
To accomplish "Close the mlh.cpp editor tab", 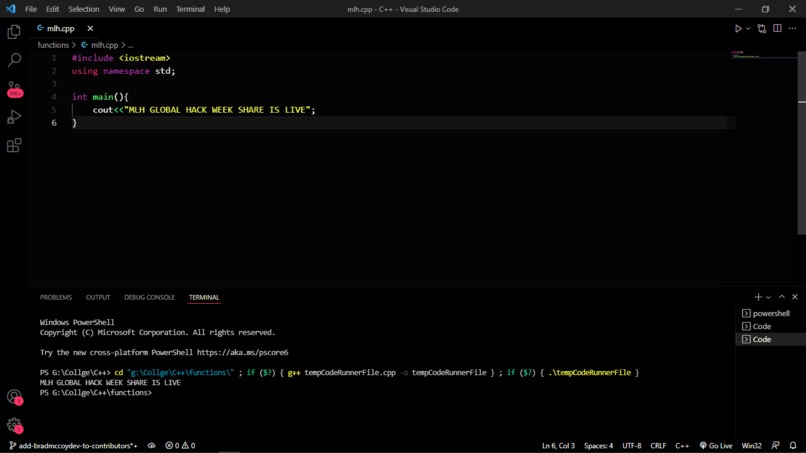I will [x=90, y=29].
